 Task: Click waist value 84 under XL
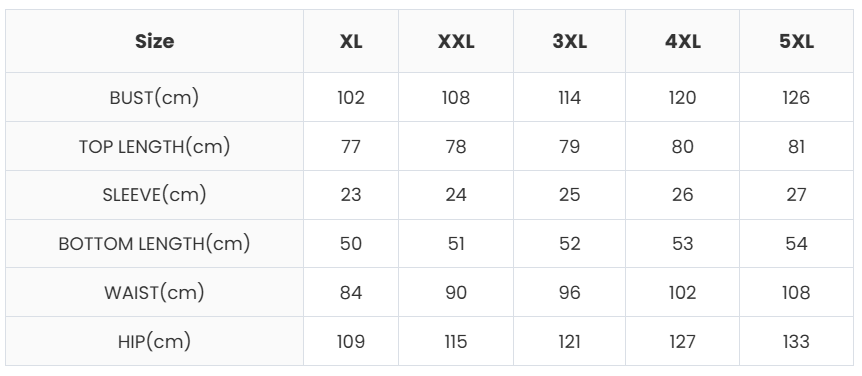point(351,292)
